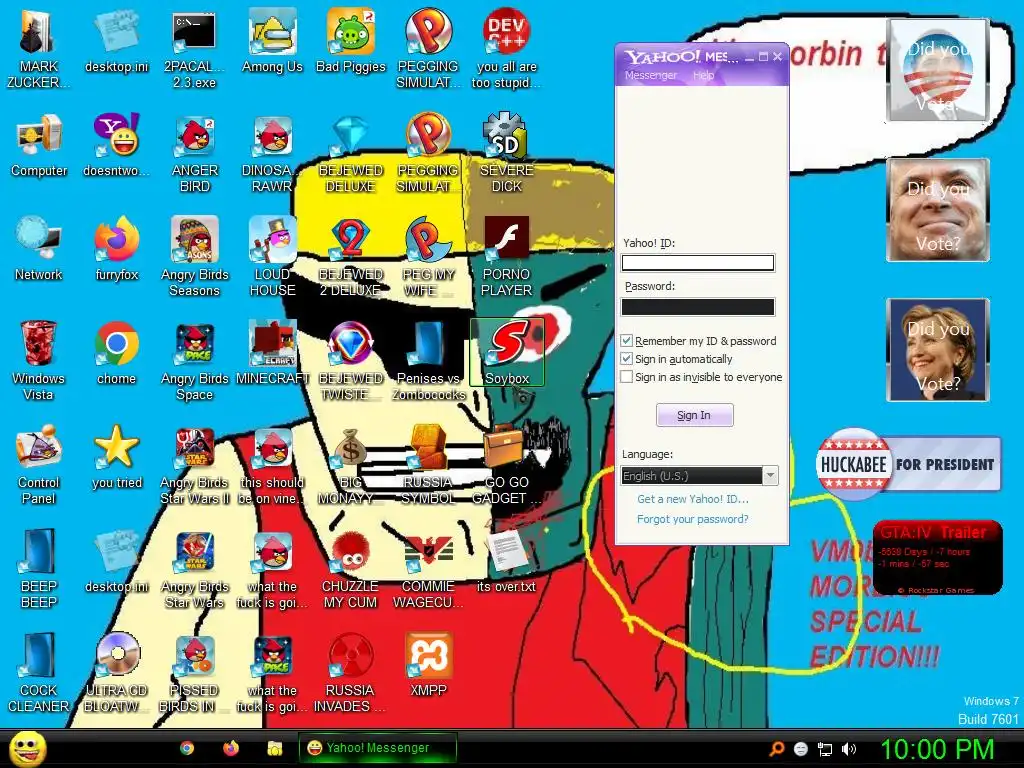The width and height of the screenshot is (1024, 768).
Task: Launch the chome Chrome shortcut
Action: coord(117,353)
